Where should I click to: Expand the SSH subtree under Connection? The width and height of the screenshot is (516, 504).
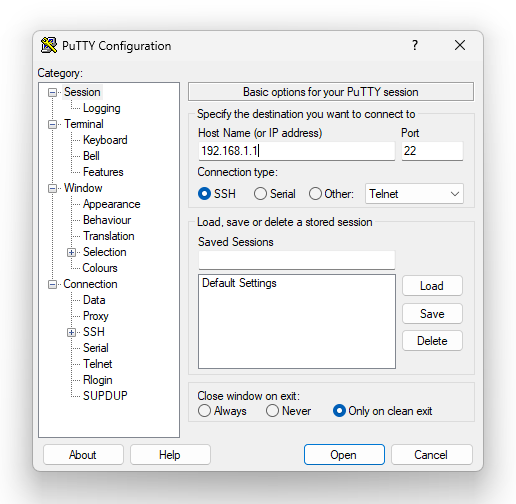pyautogui.click(x=71, y=332)
